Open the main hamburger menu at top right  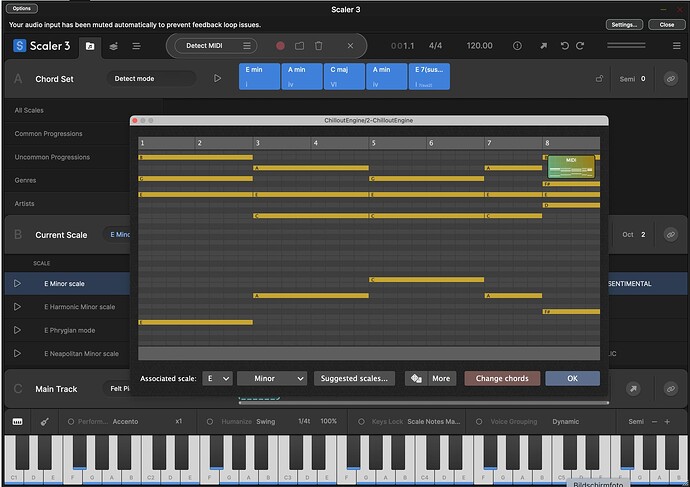(x=676, y=46)
